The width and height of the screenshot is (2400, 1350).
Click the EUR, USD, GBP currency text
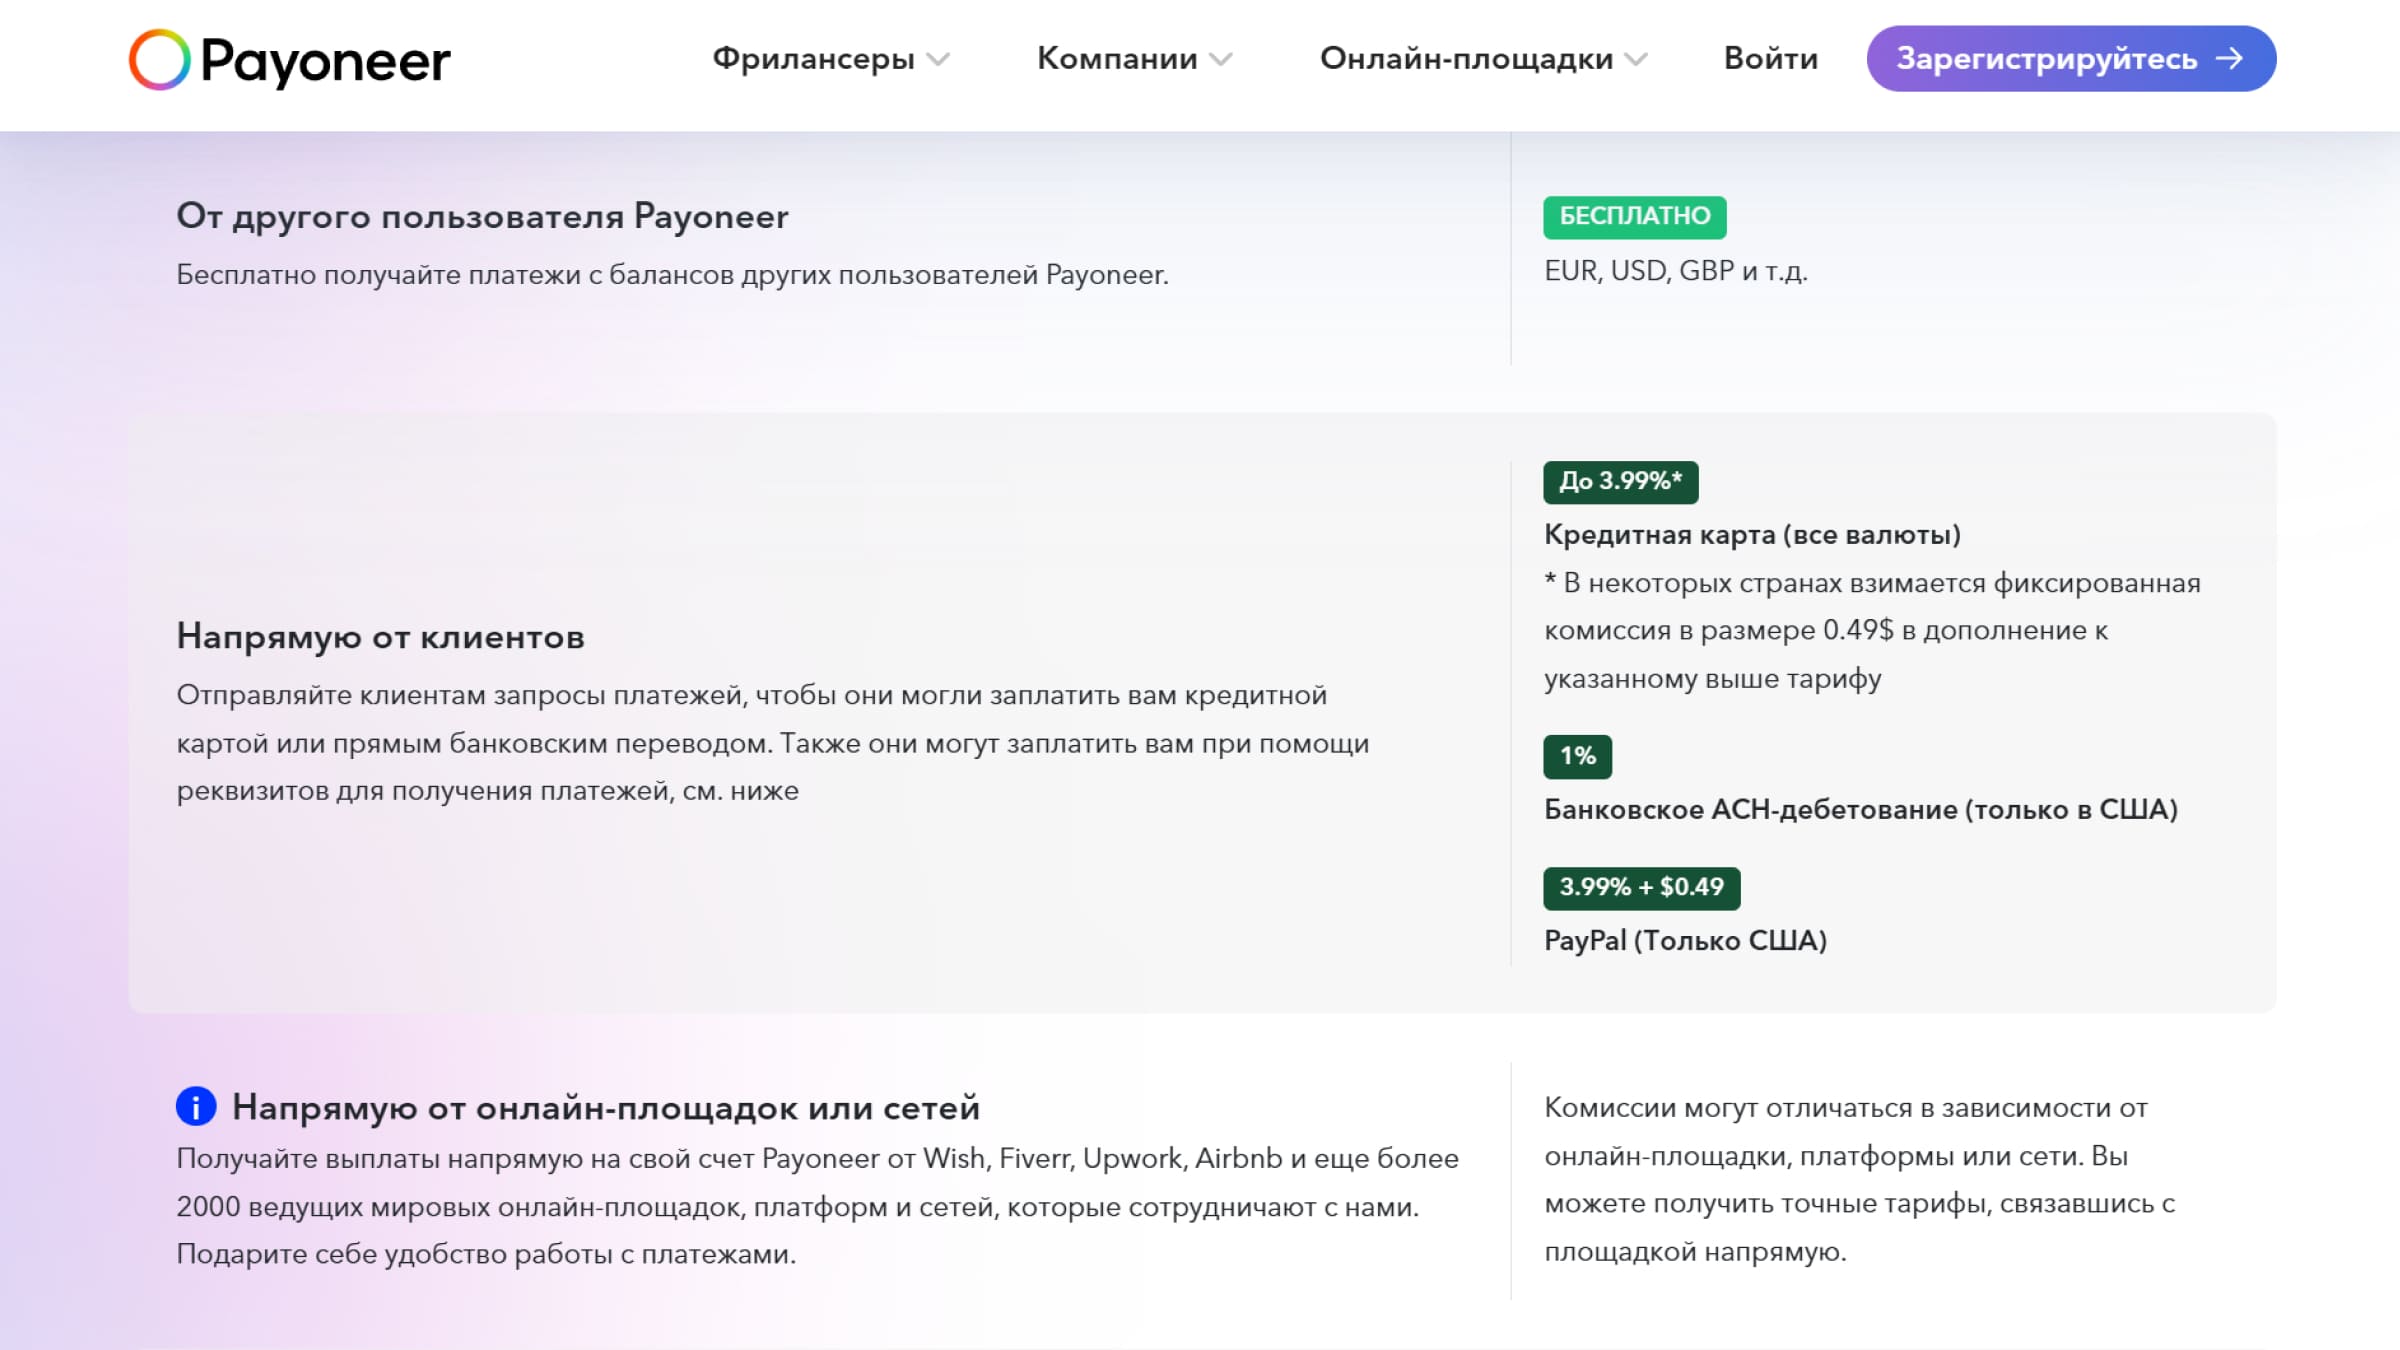click(x=1676, y=270)
